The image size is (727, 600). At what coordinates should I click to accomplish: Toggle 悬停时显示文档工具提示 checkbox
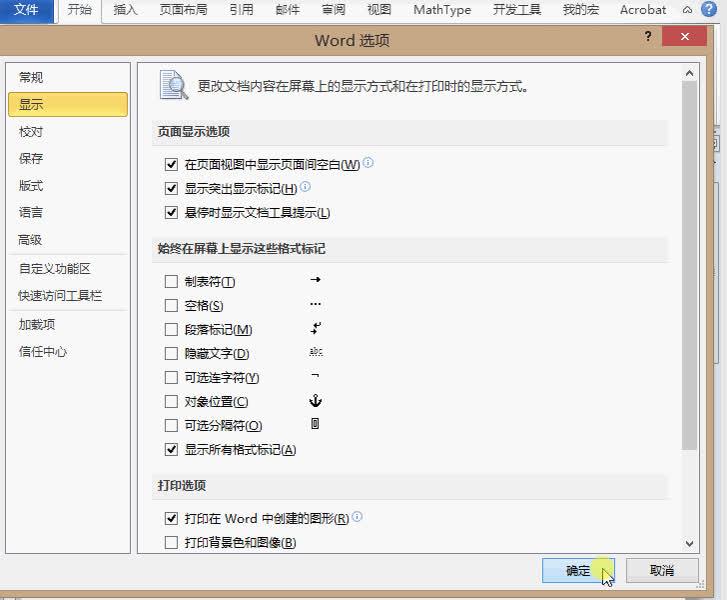pyautogui.click(x=171, y=213)
